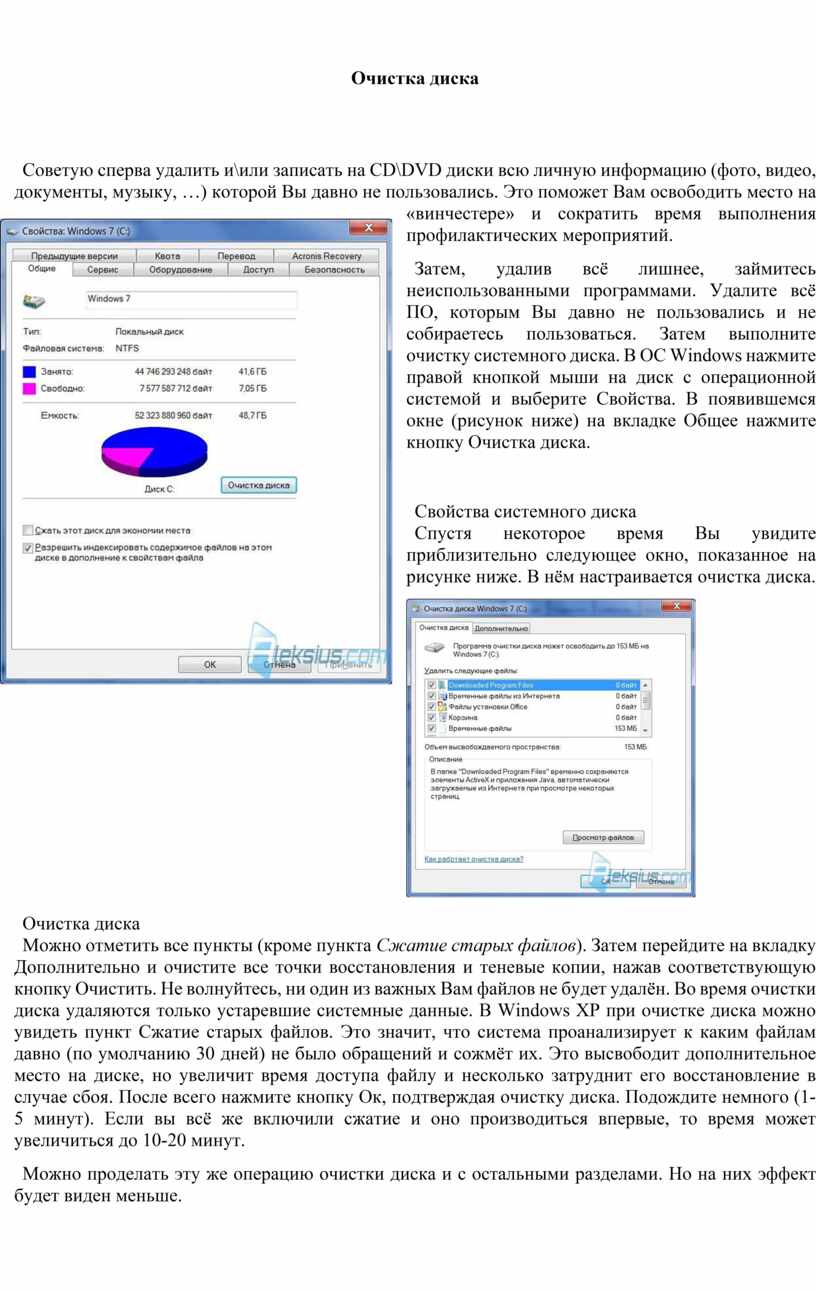816x1292 pixels.
Task: Switch to the 'Сервис' tab
Action: pyautogui.click(x=103, y=270)
